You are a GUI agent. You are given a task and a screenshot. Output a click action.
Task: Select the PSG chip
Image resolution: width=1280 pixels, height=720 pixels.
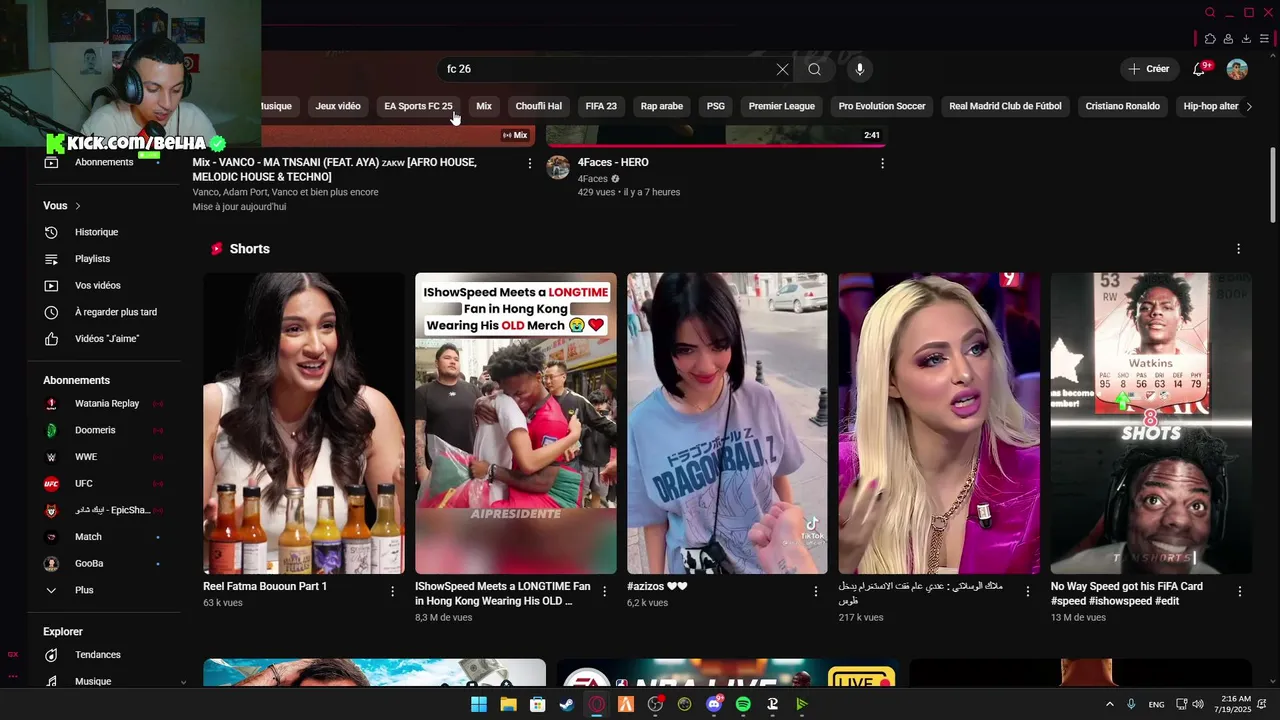click(716, 106)
